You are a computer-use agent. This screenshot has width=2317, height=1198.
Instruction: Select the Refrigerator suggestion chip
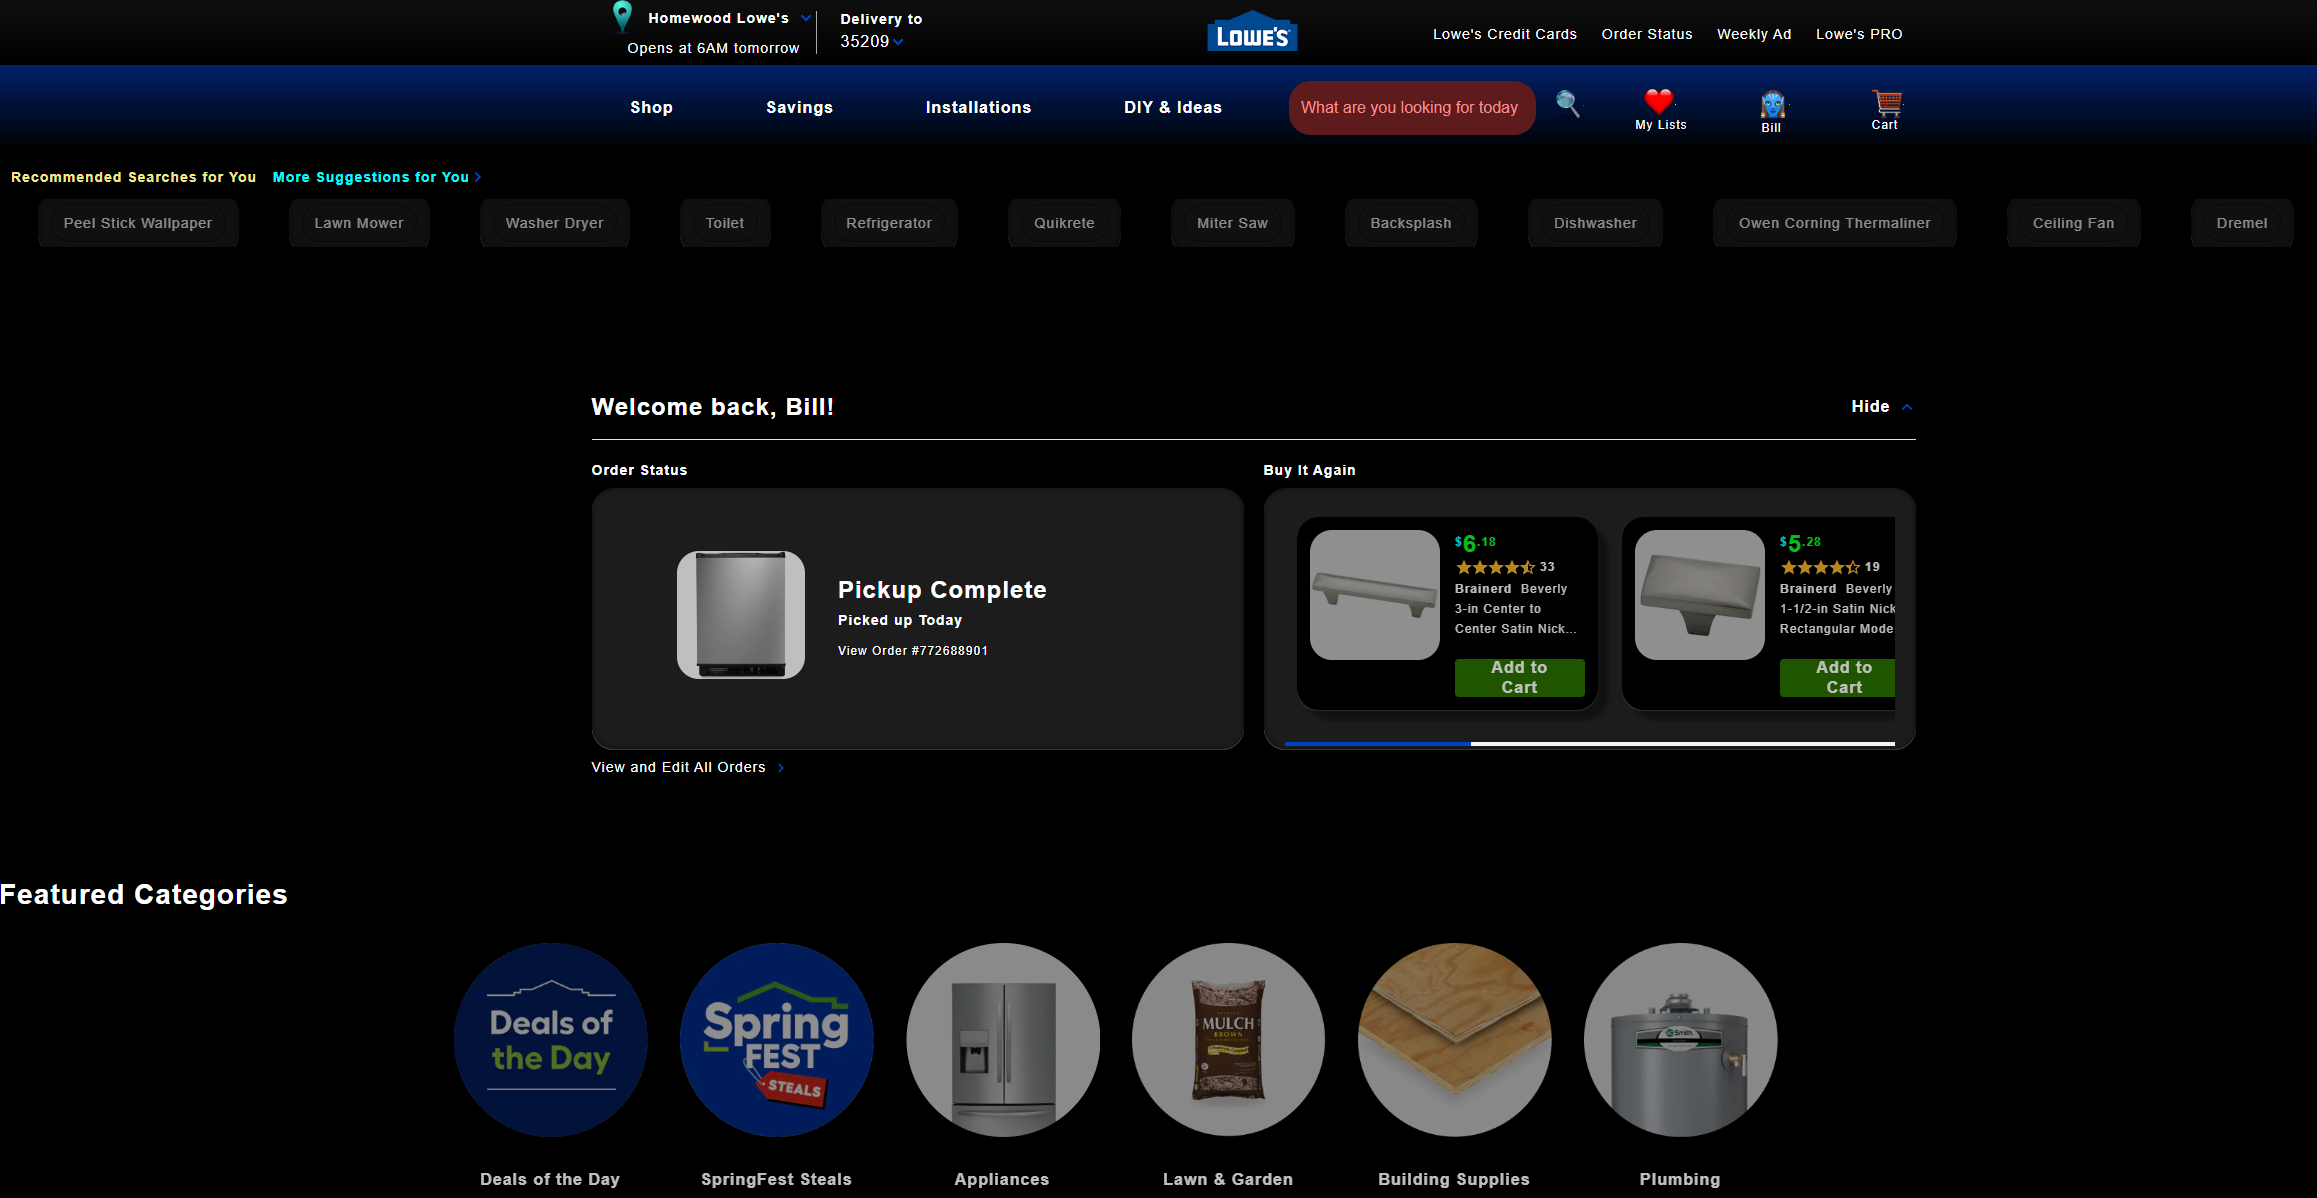click(x=889, y=223)
